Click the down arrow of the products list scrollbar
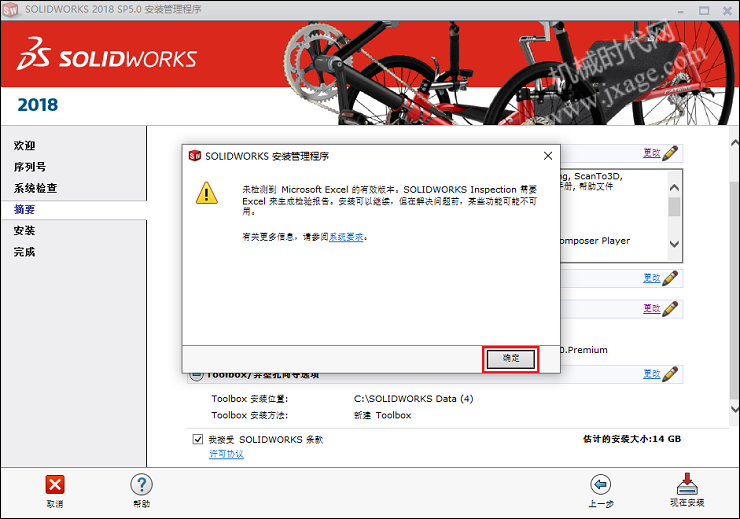The height and width of the screenshot is (519, 740). [674, 244]
